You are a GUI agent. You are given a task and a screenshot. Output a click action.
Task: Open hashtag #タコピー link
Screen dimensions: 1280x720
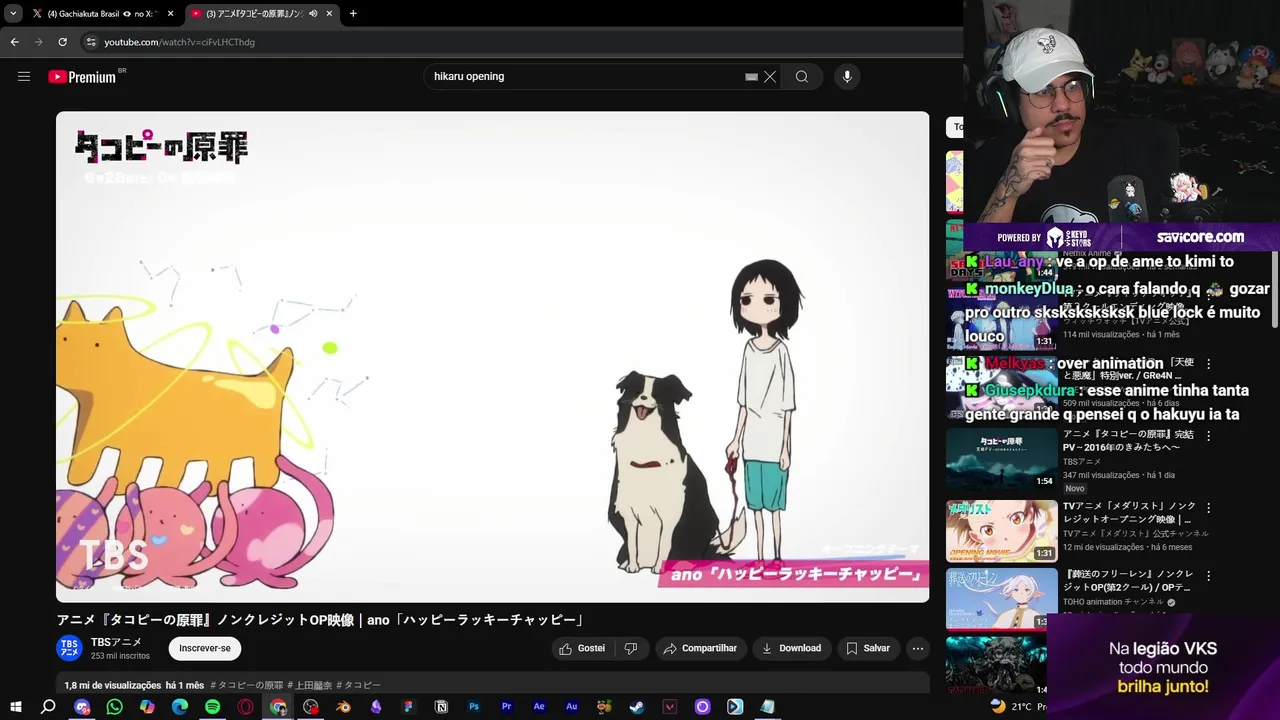coord(359,685)
